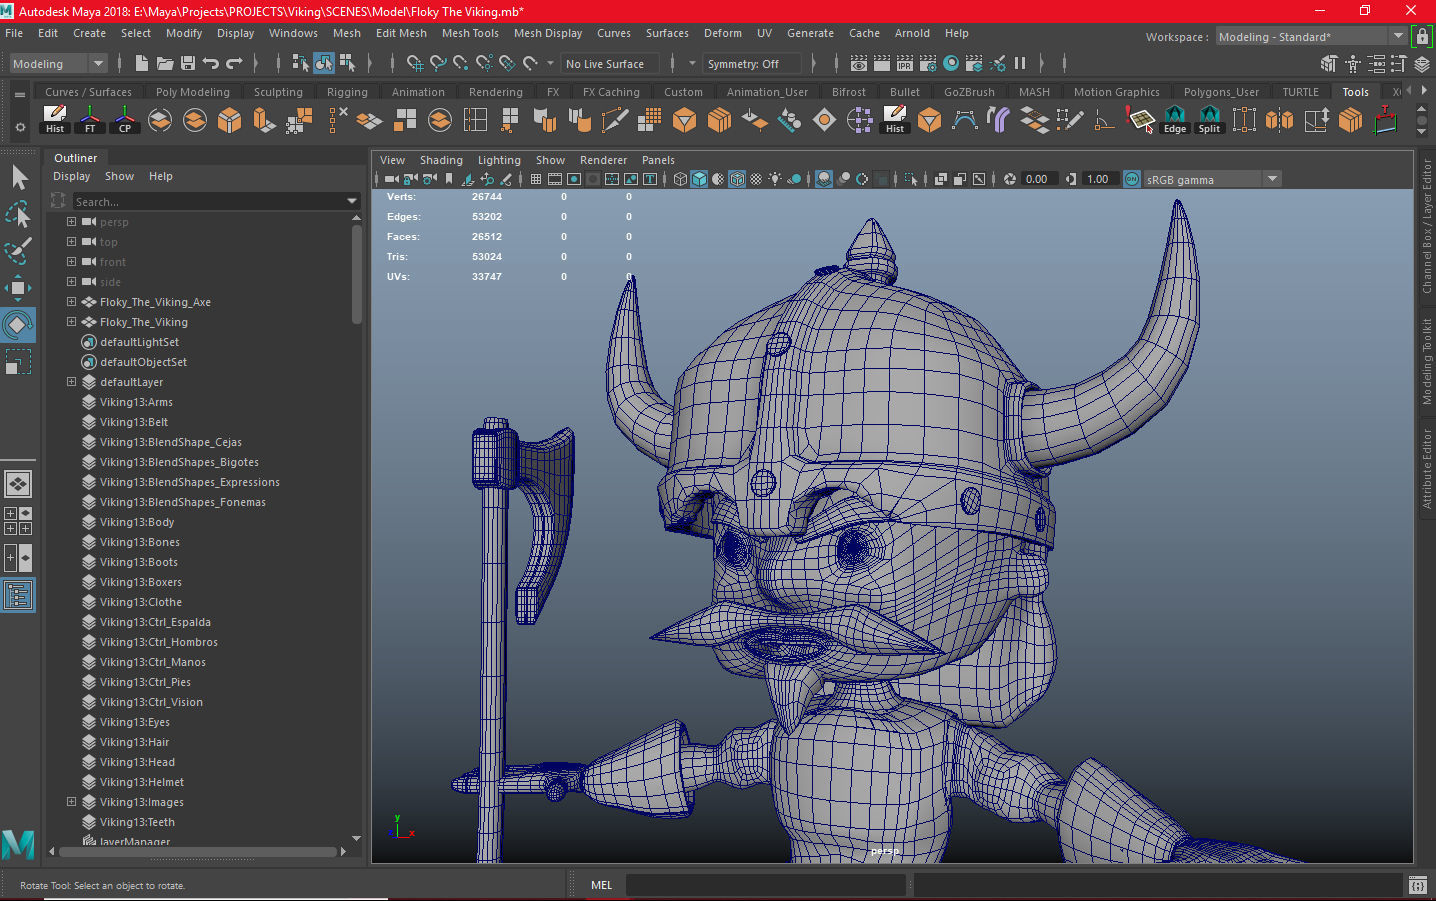Switch to the Rigging shelf tab
This screenshot has width=1436, height=901.
(x=347, y=92)
